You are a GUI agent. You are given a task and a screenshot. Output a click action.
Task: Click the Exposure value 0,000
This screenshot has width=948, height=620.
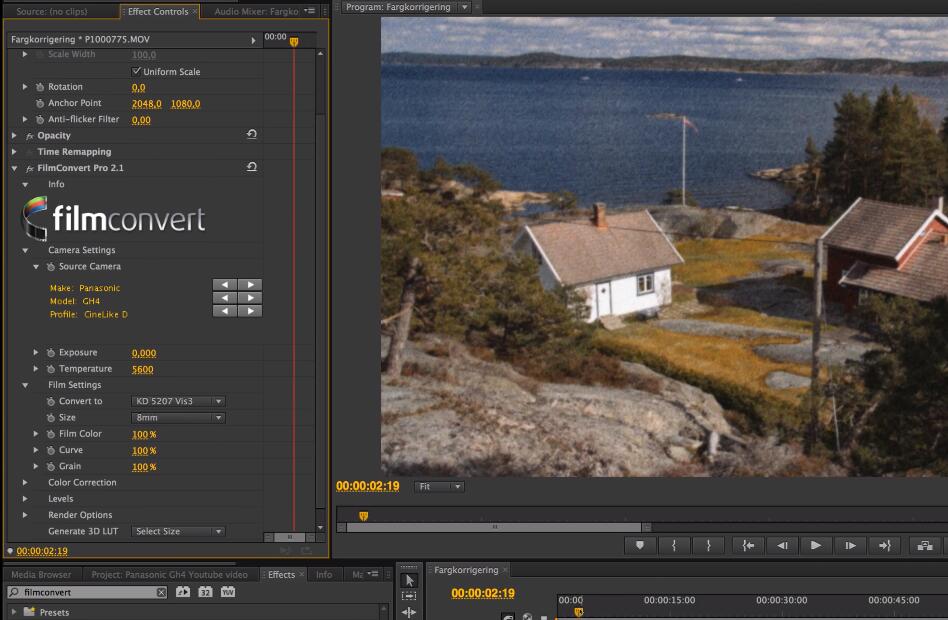(144, 353)
